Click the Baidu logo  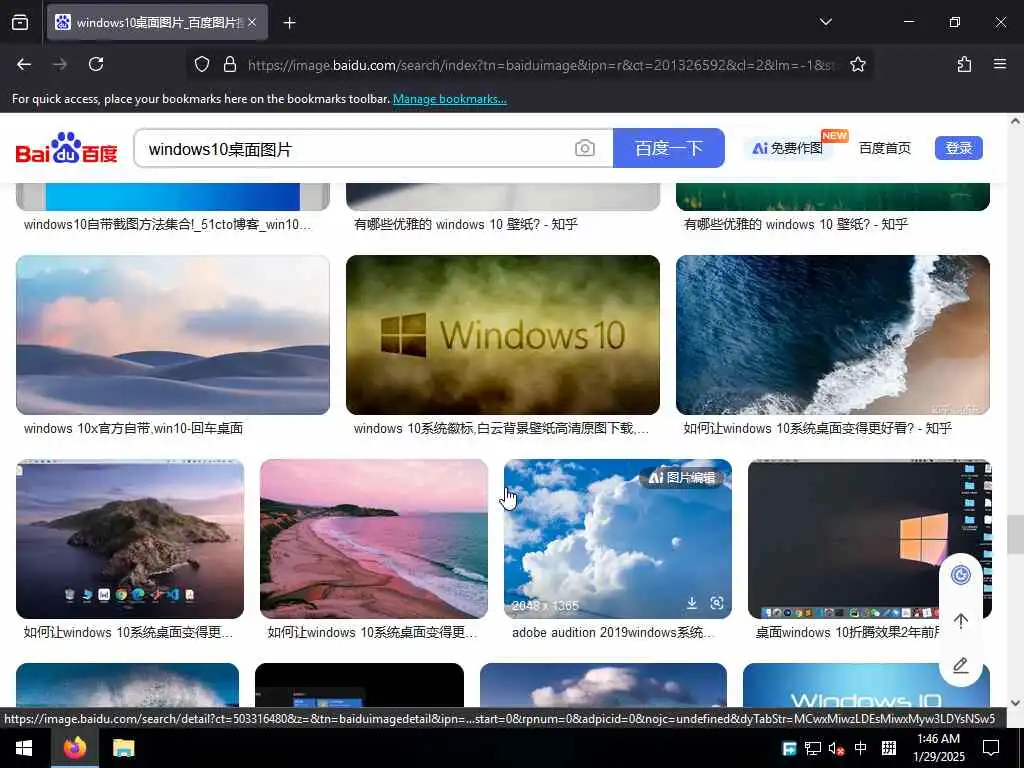pyautogui.click(x=67, y=148)
